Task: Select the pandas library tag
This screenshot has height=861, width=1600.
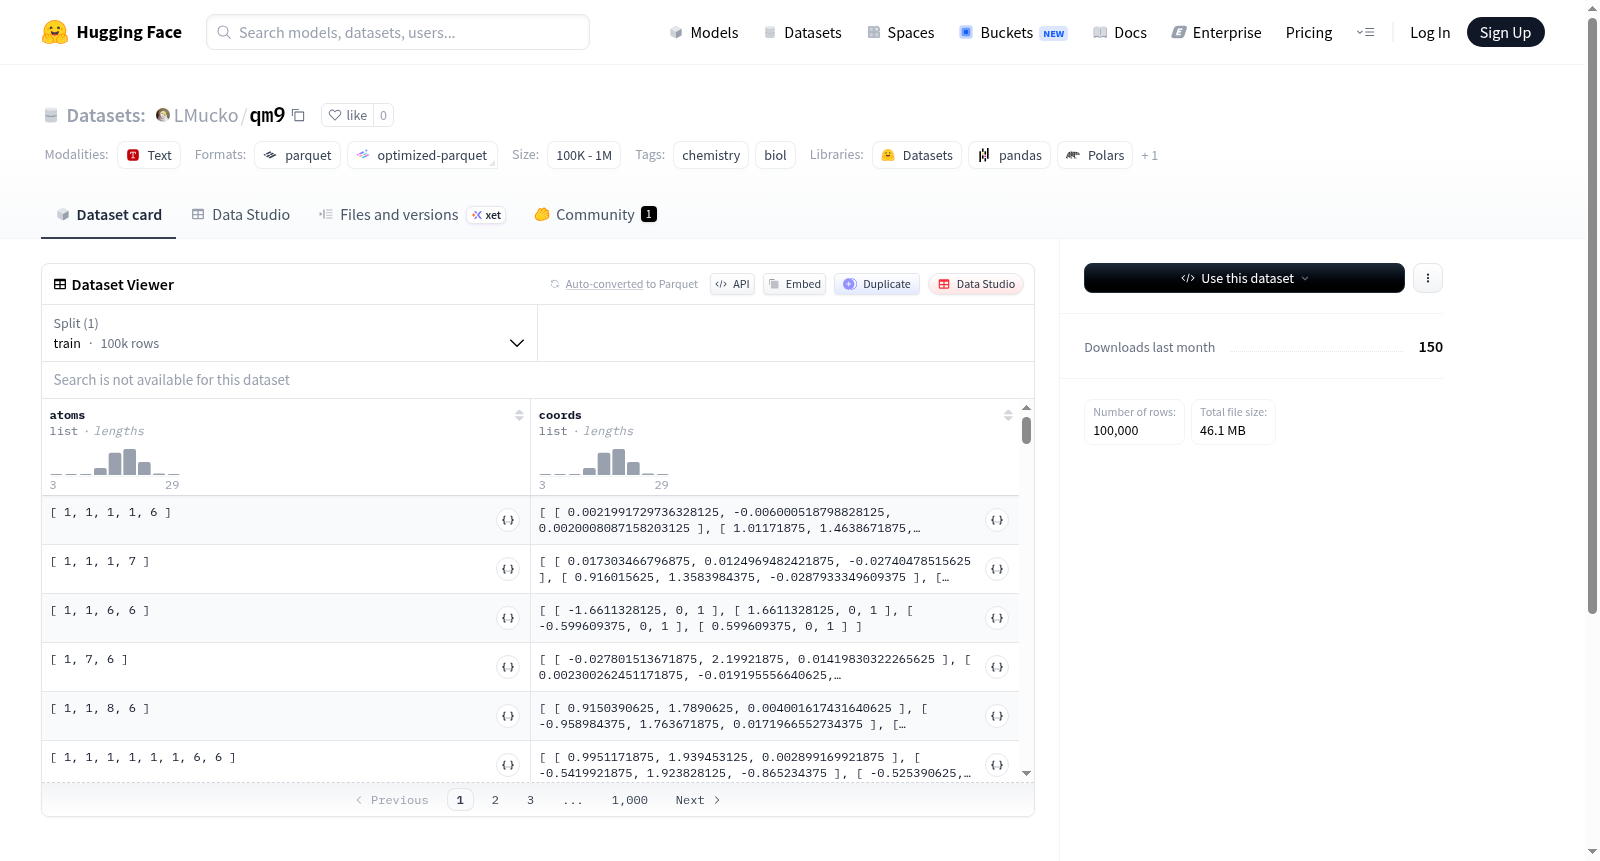Action: point(1010,155)
